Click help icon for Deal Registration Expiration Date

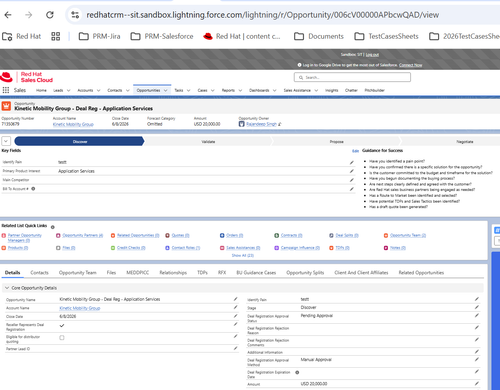click(297, 372)
